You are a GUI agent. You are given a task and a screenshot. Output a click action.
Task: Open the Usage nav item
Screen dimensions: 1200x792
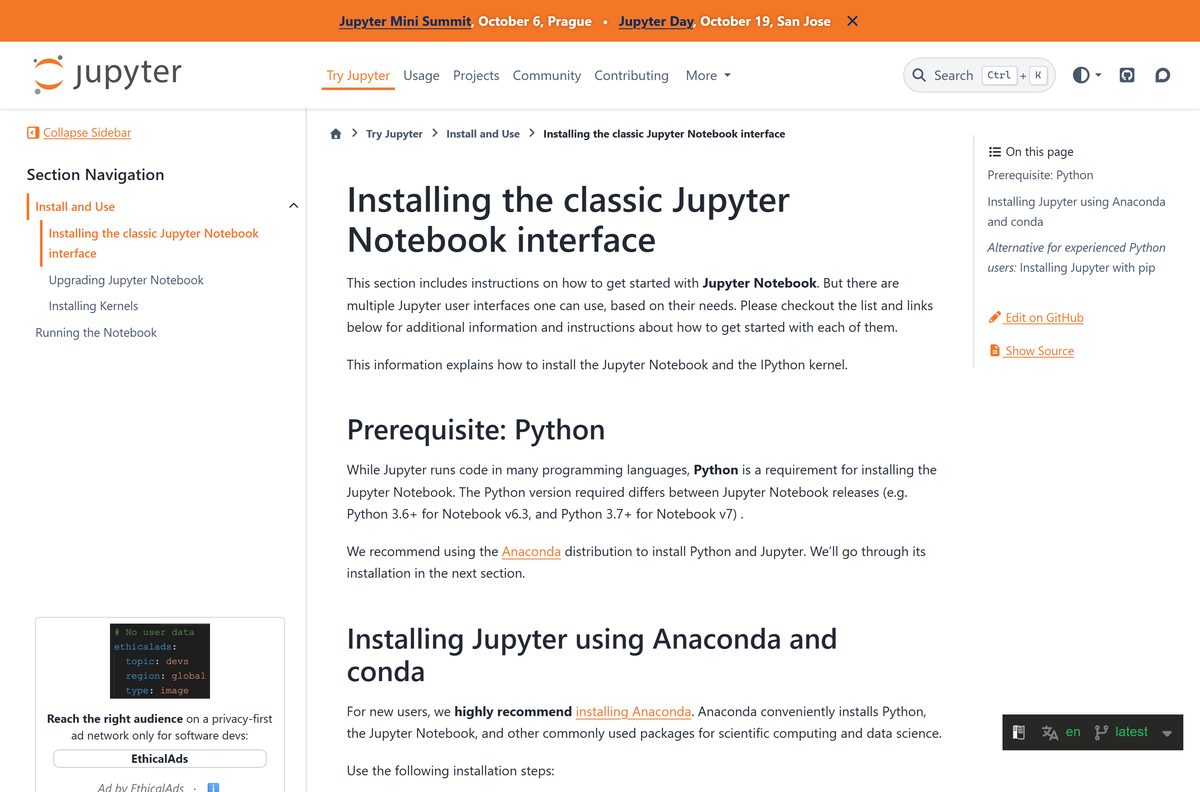421,75
